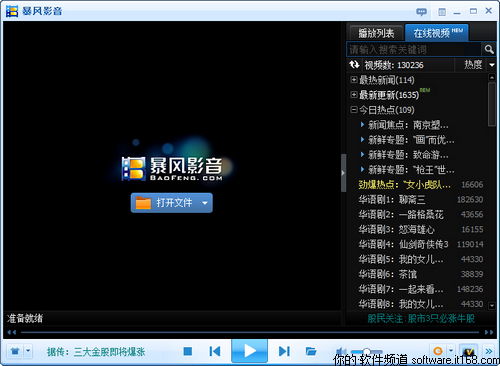Click the search keyword input field
500x366 pixels.
click(x=414, y=49)
